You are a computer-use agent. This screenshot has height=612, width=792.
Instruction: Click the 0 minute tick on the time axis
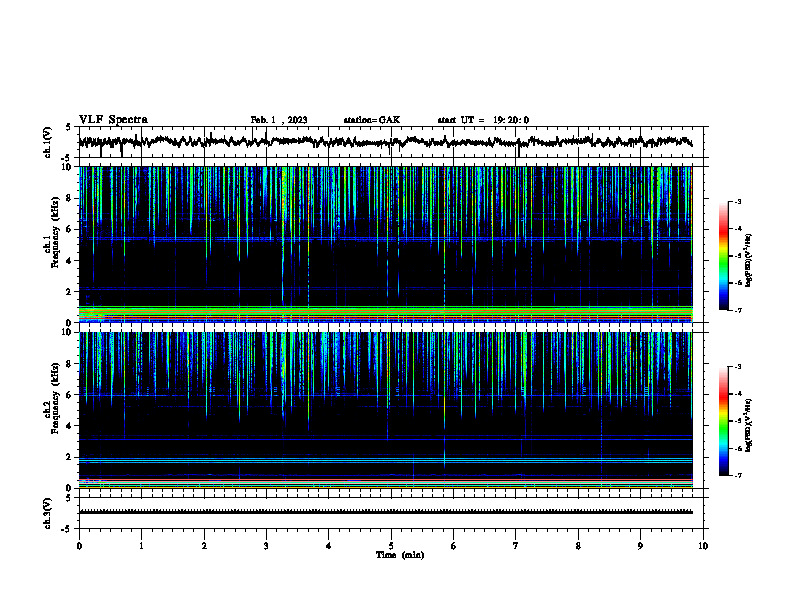(79, 546)
